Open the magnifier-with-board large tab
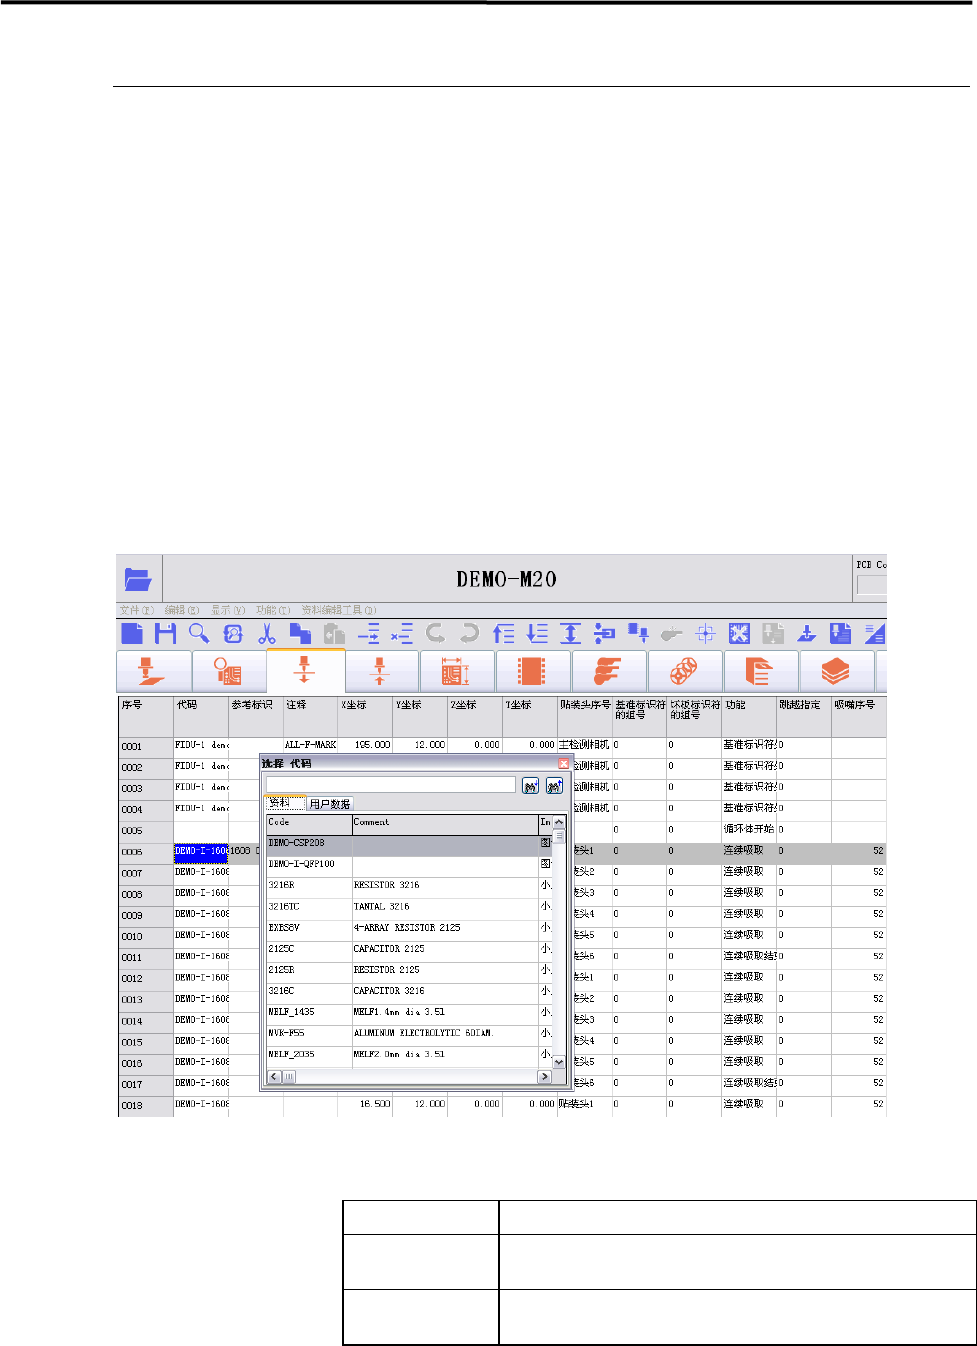The height and width of the screenshot is (1346, 977). [229, 671]
